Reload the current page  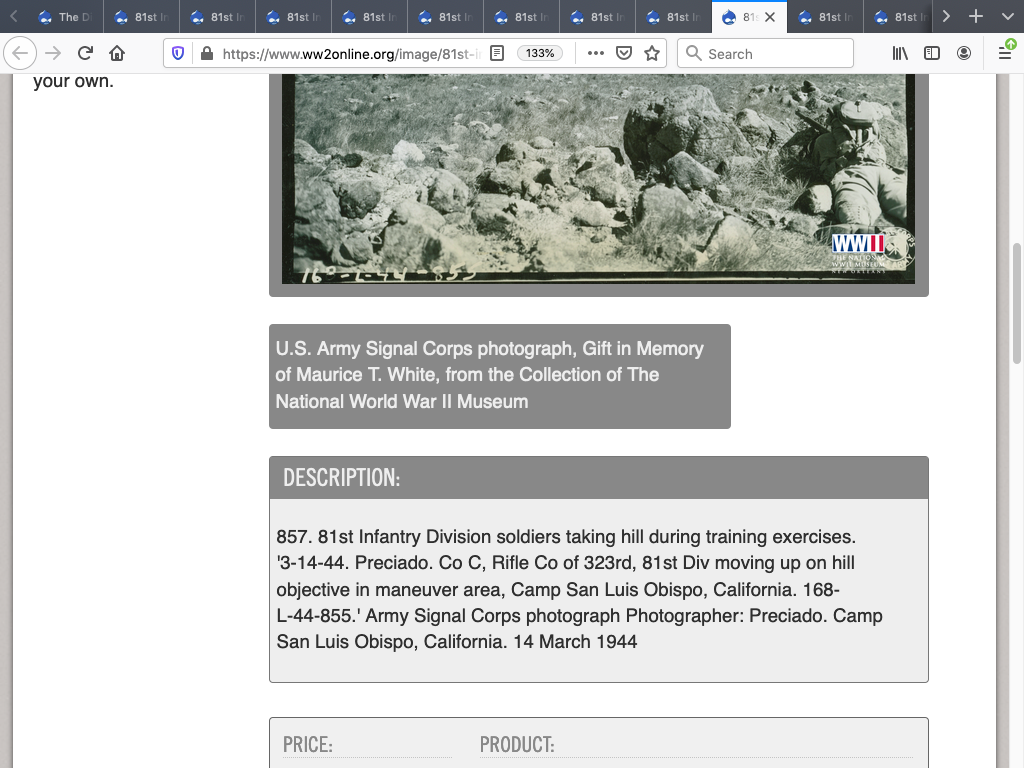tap(85, 53)
